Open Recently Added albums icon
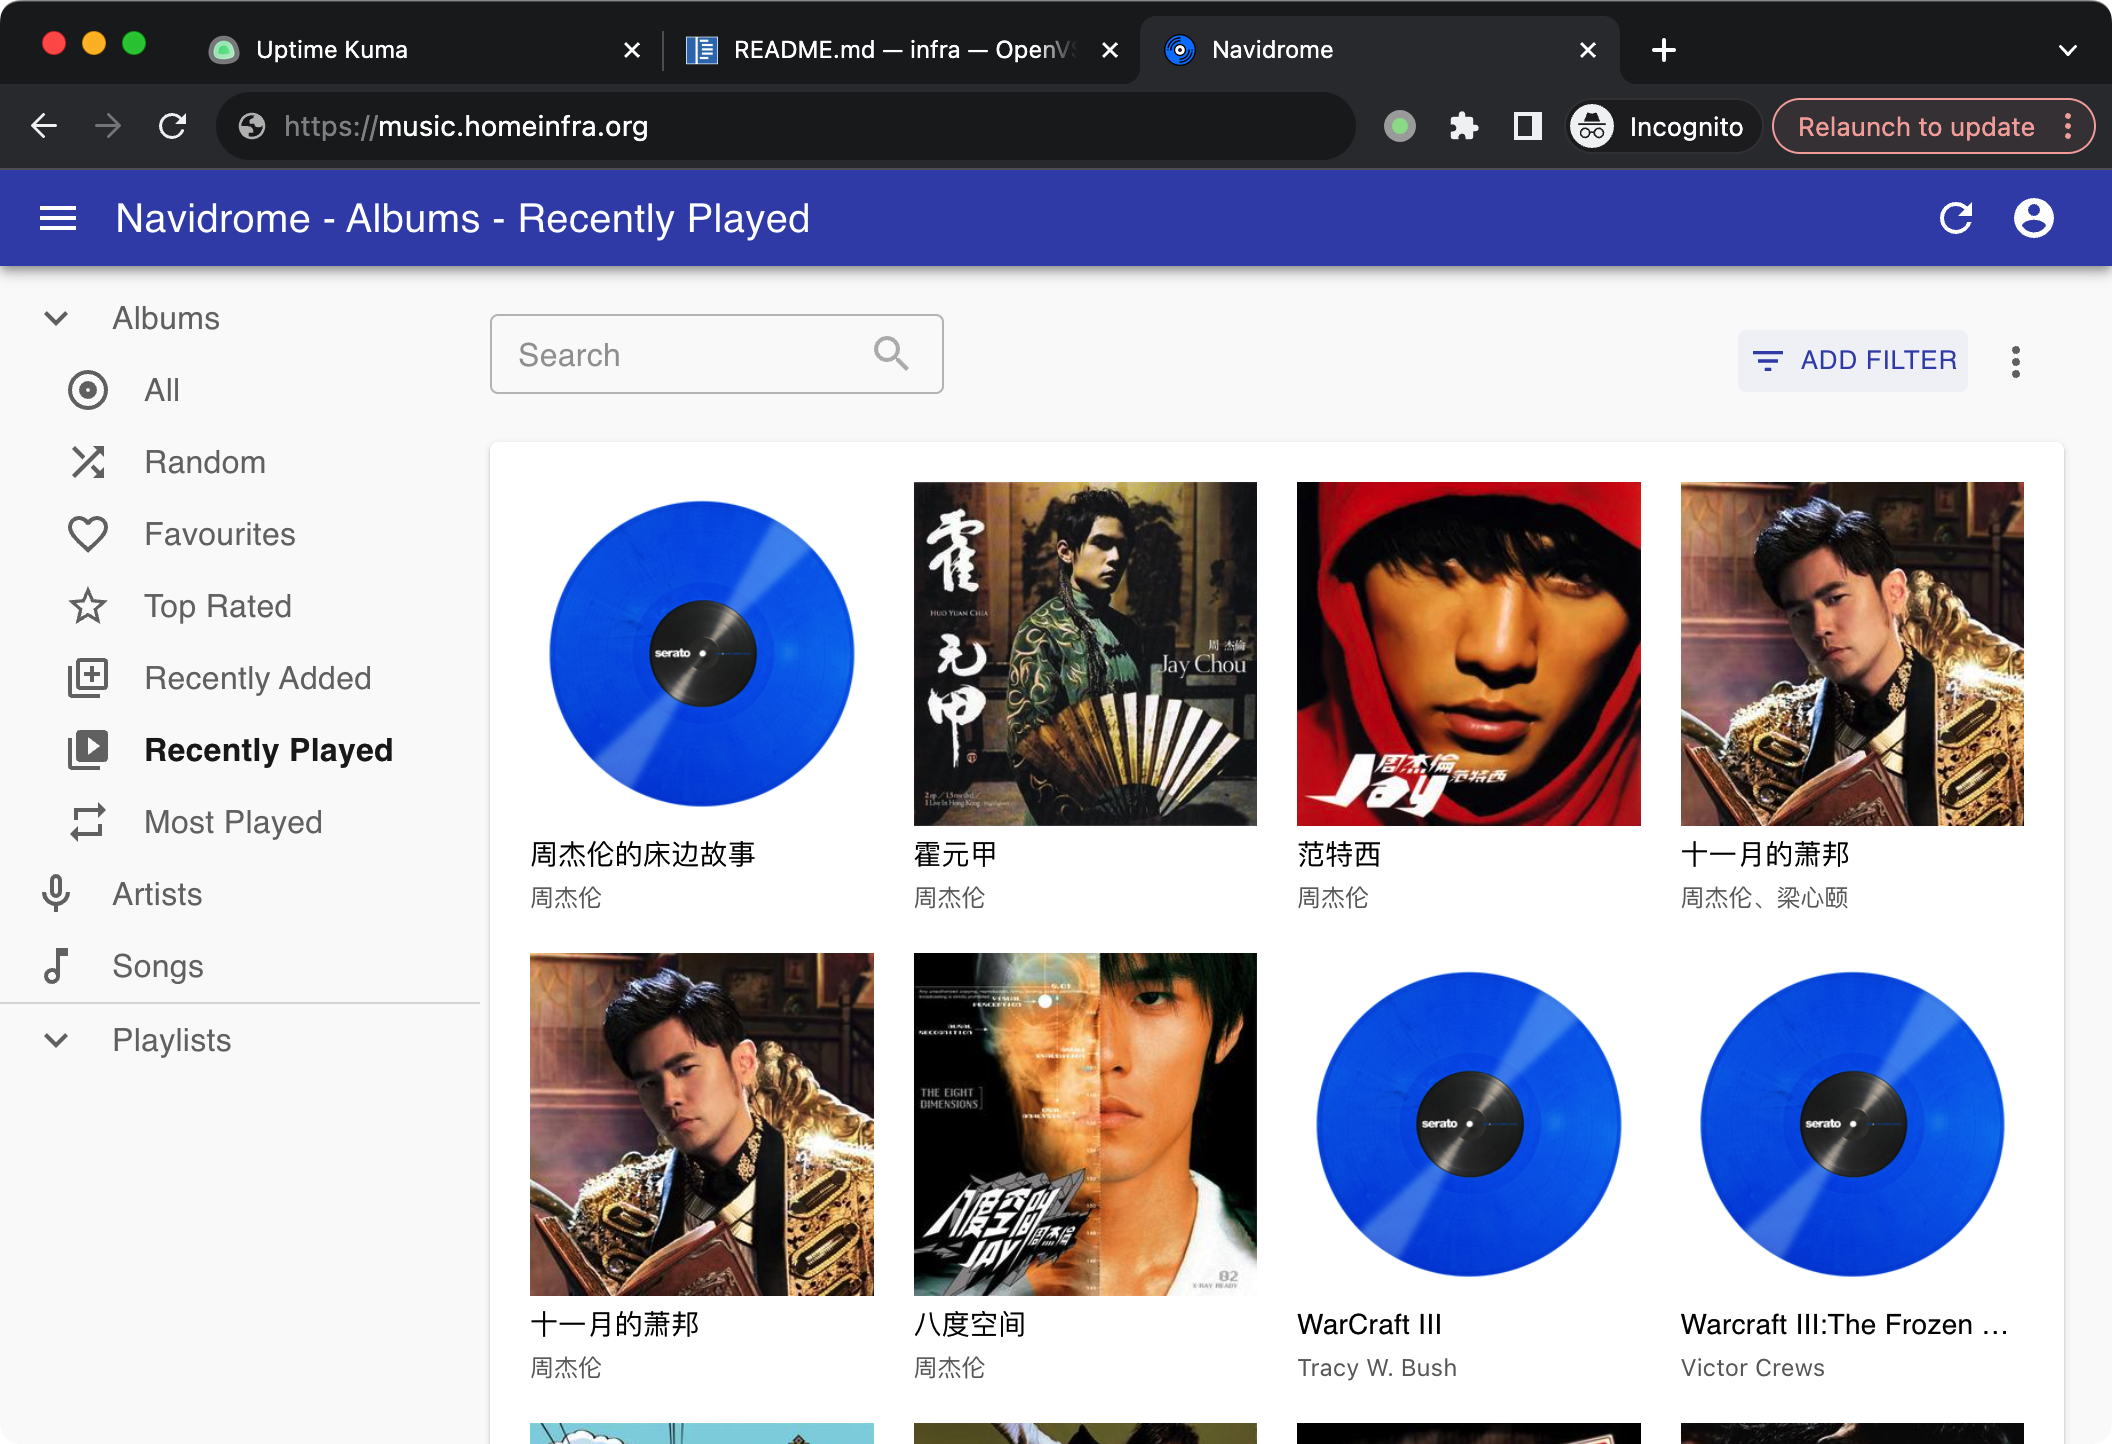The width and height of the screenshot is (2112, 1444). coord(88,678)
